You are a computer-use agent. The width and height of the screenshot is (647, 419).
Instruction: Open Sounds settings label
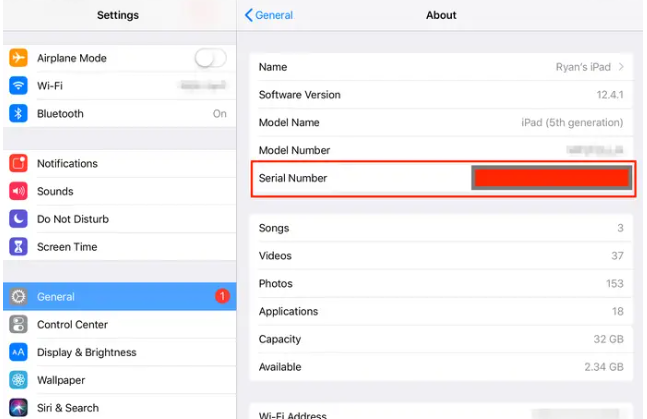click(55, 191)
